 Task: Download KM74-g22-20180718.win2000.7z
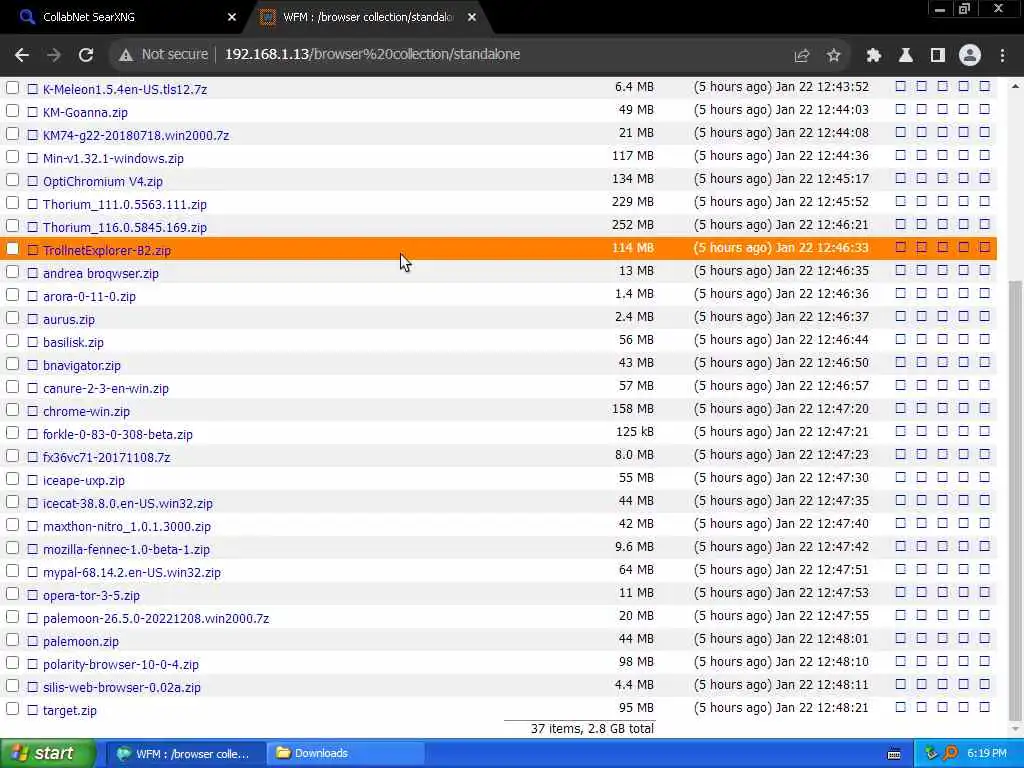click(136, 135)
